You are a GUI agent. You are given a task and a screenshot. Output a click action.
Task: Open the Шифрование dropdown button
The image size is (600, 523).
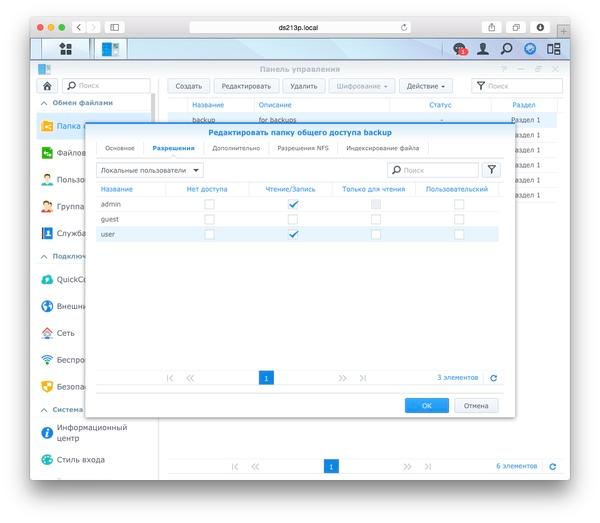[362, 86]
